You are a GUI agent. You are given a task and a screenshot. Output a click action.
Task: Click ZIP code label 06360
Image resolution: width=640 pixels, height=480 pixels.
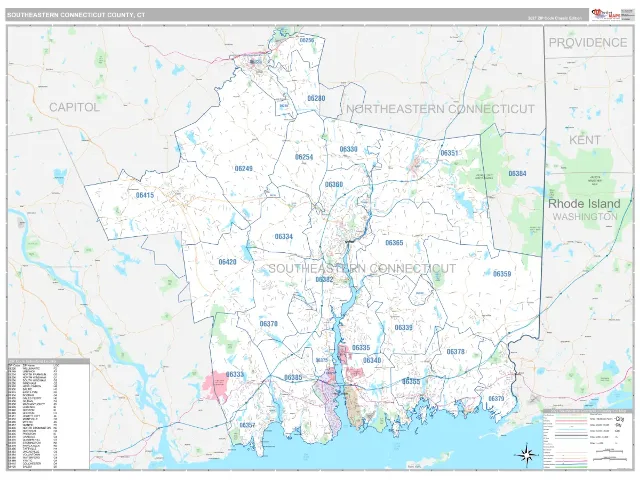(334, 184)
